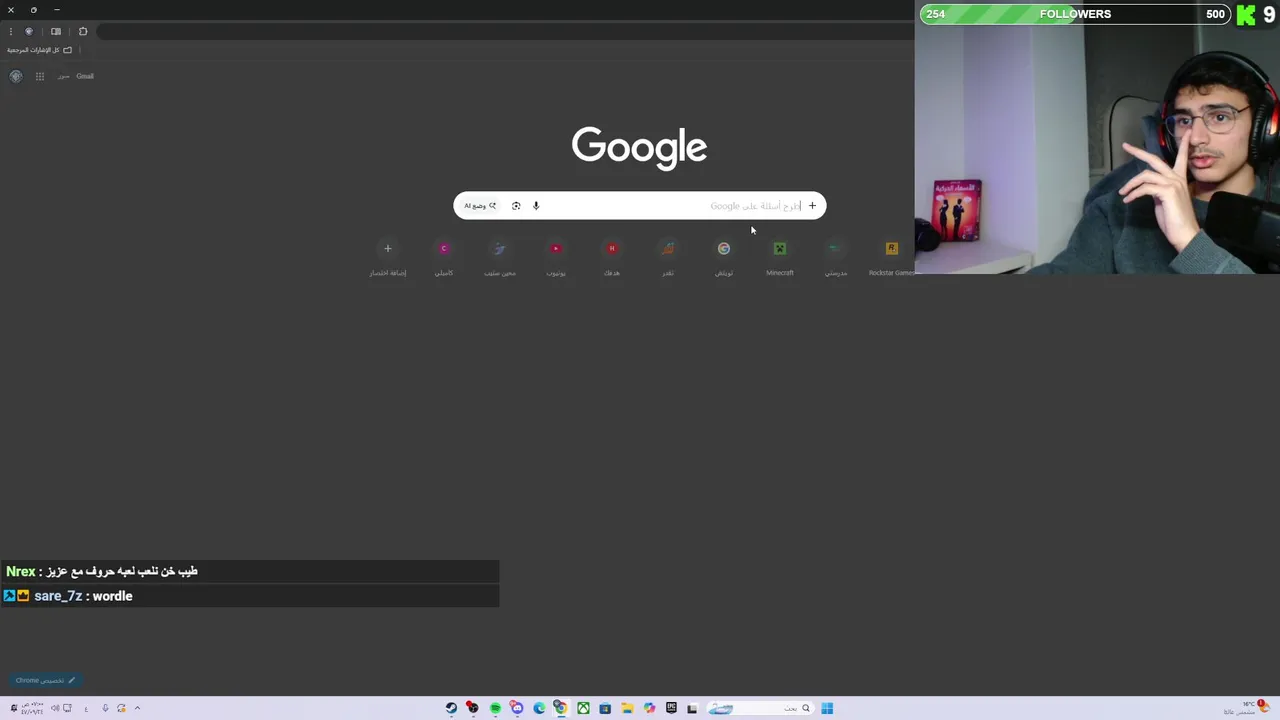The image size is (1280, 720).
Task: Open the Minecraft shortcut
Action: pyautogui.click(x=780, y=257)
